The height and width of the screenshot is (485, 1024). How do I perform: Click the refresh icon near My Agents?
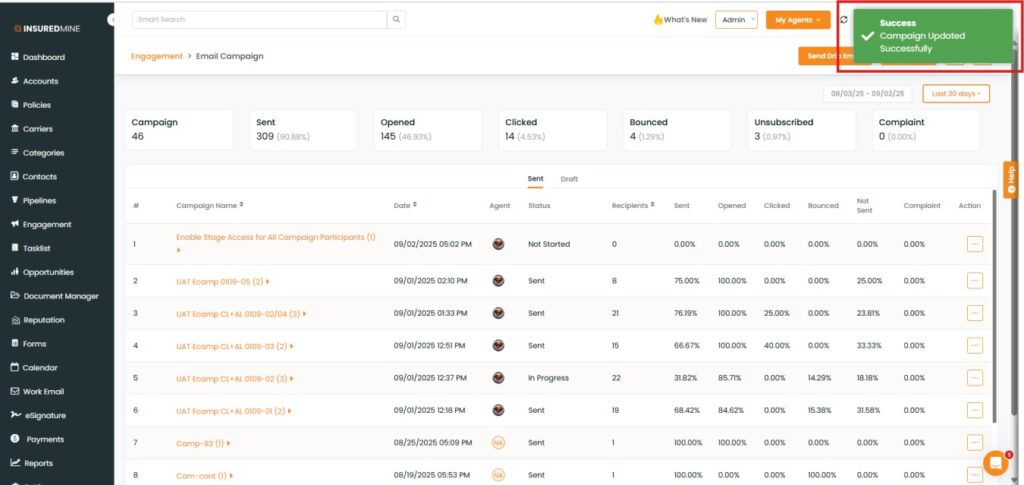(843, 20)
